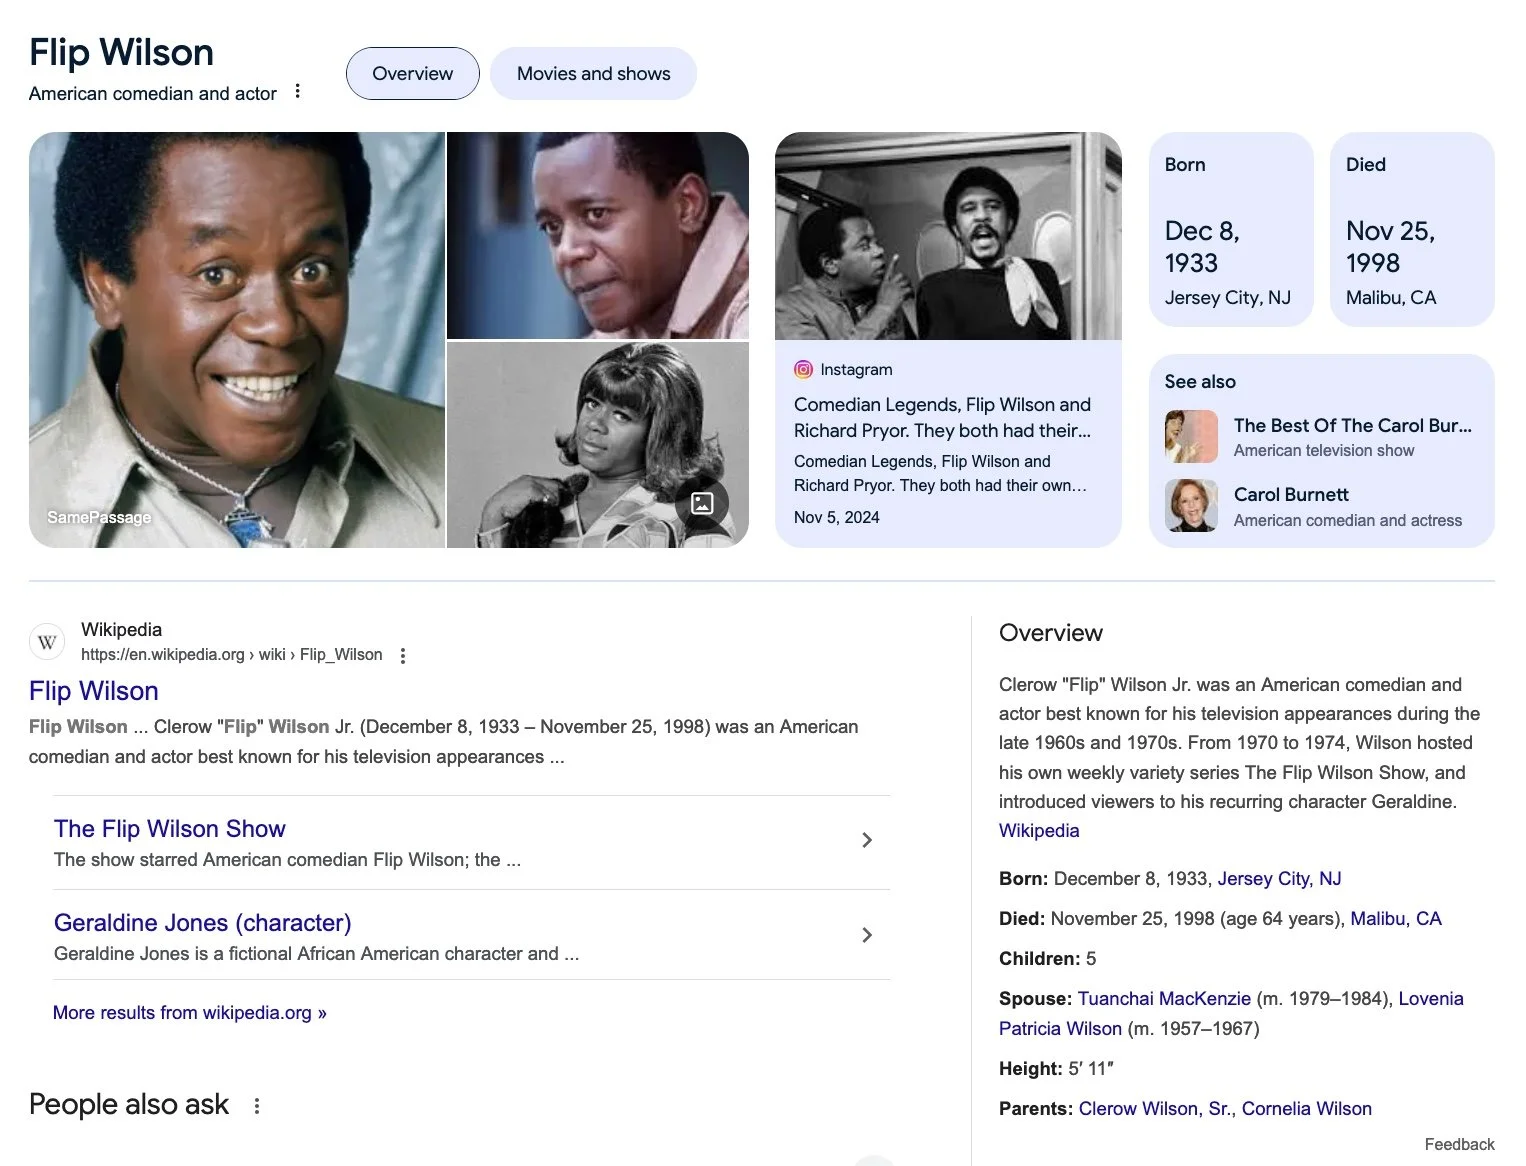Click the Children: 5 text
1526x1166 pixels.
pos(1047,959)
